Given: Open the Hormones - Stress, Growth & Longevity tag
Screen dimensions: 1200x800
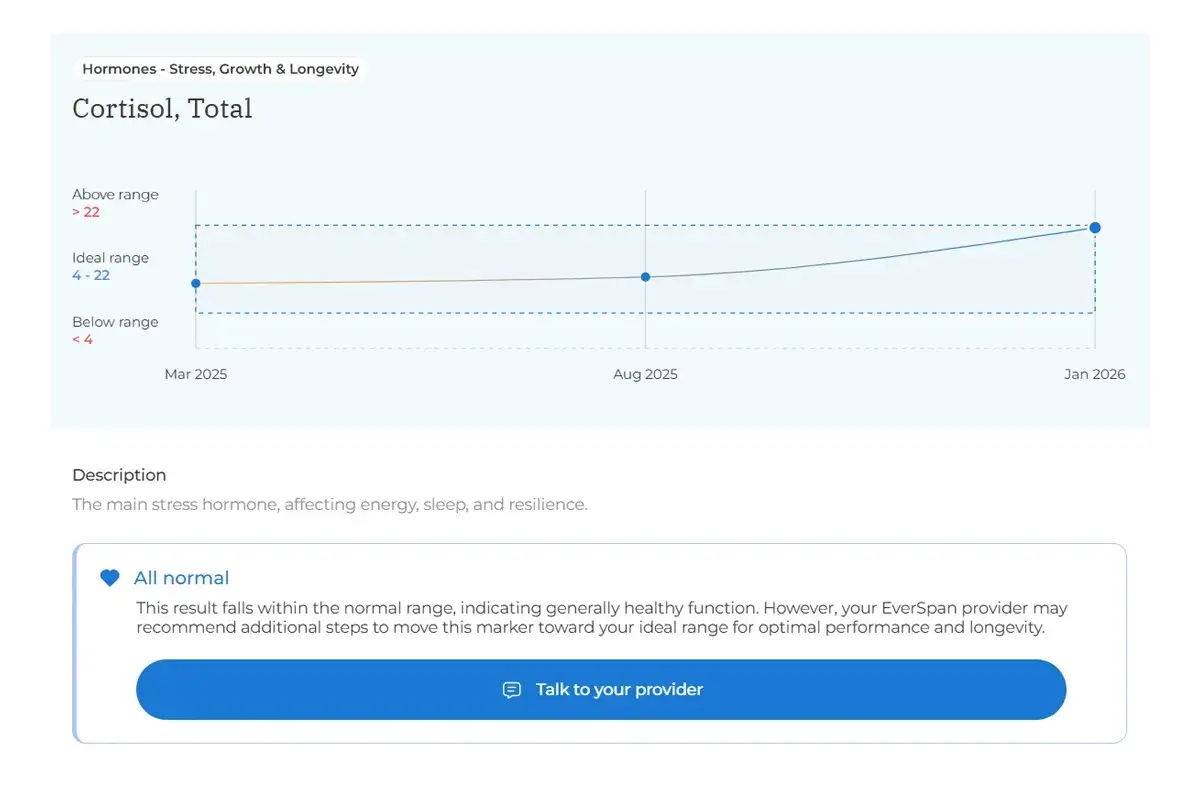Looking at the screenshot, I should 220,69.
